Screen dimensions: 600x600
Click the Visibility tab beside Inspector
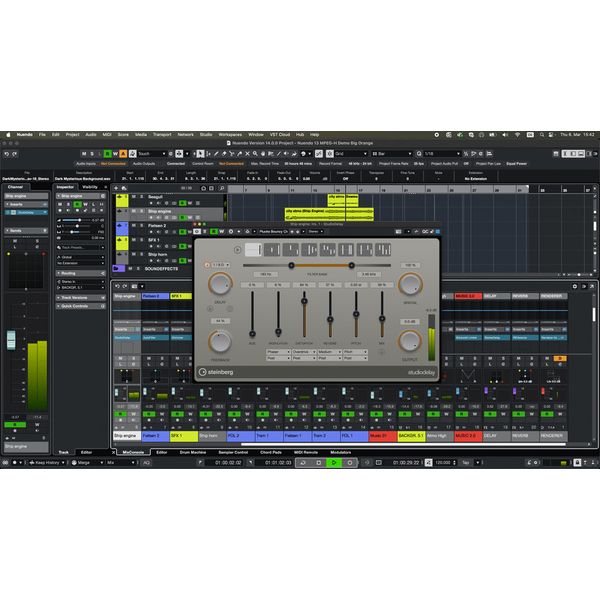(90, 186)
